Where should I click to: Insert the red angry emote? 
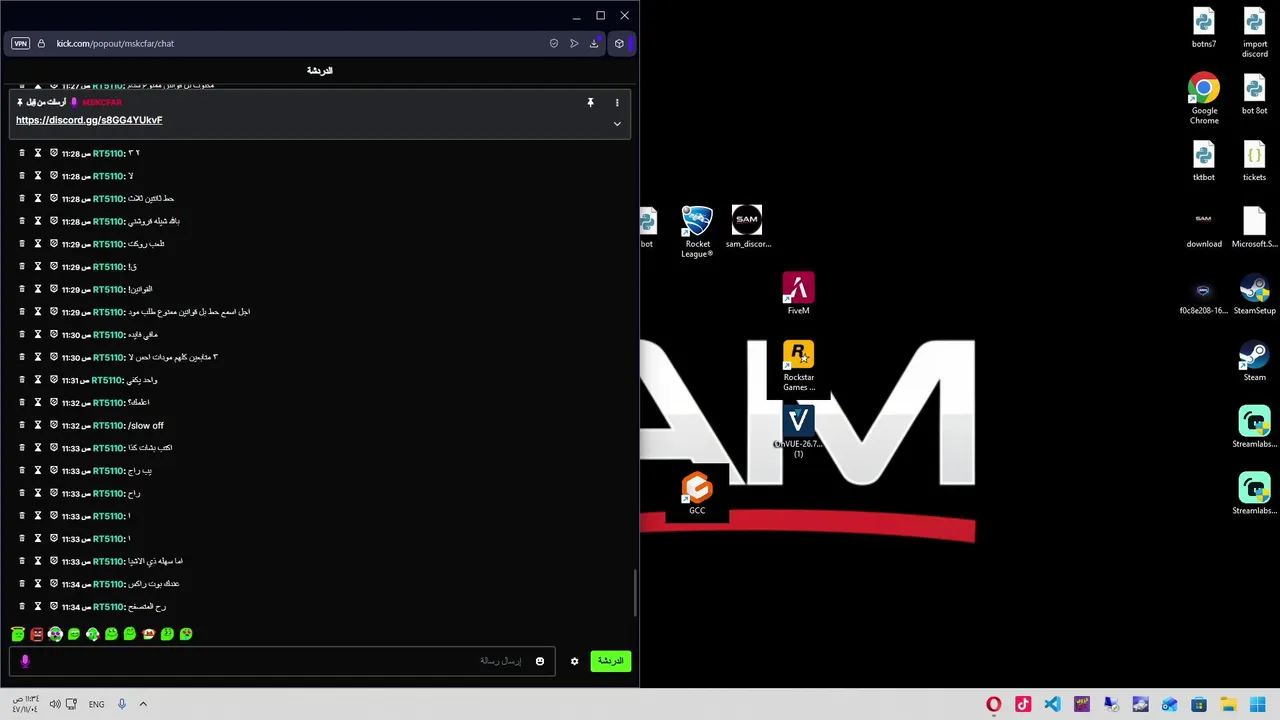(37, 634)
